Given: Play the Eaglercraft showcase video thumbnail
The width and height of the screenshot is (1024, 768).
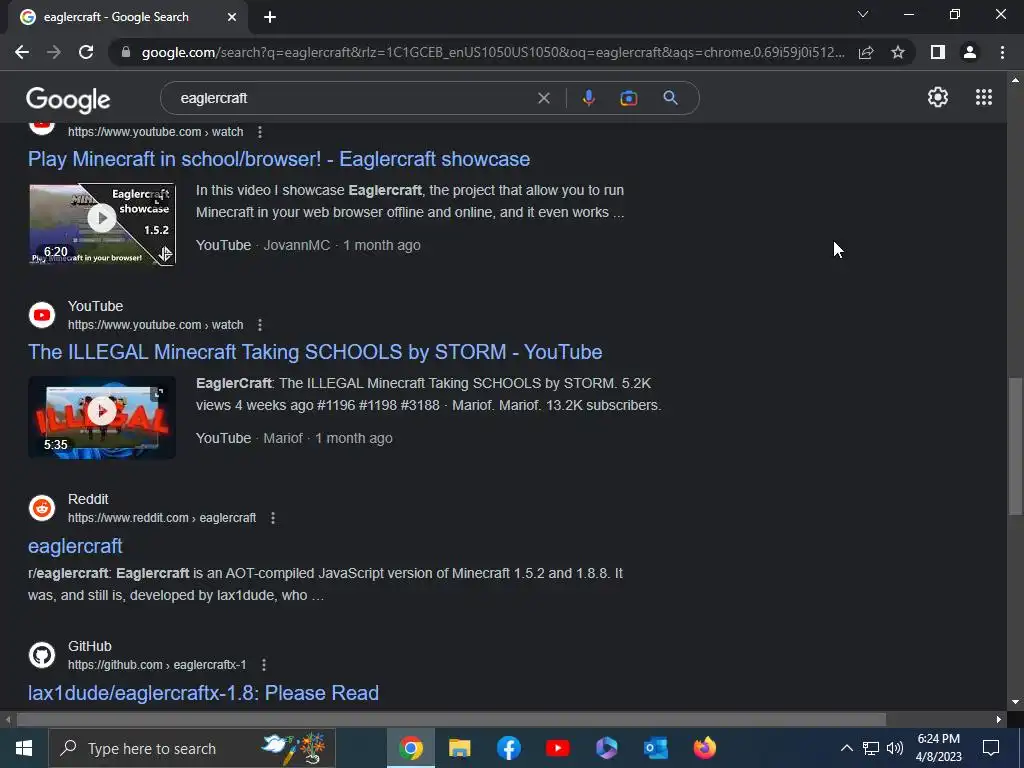Looking at the screenshot, I should pos(102,224).
